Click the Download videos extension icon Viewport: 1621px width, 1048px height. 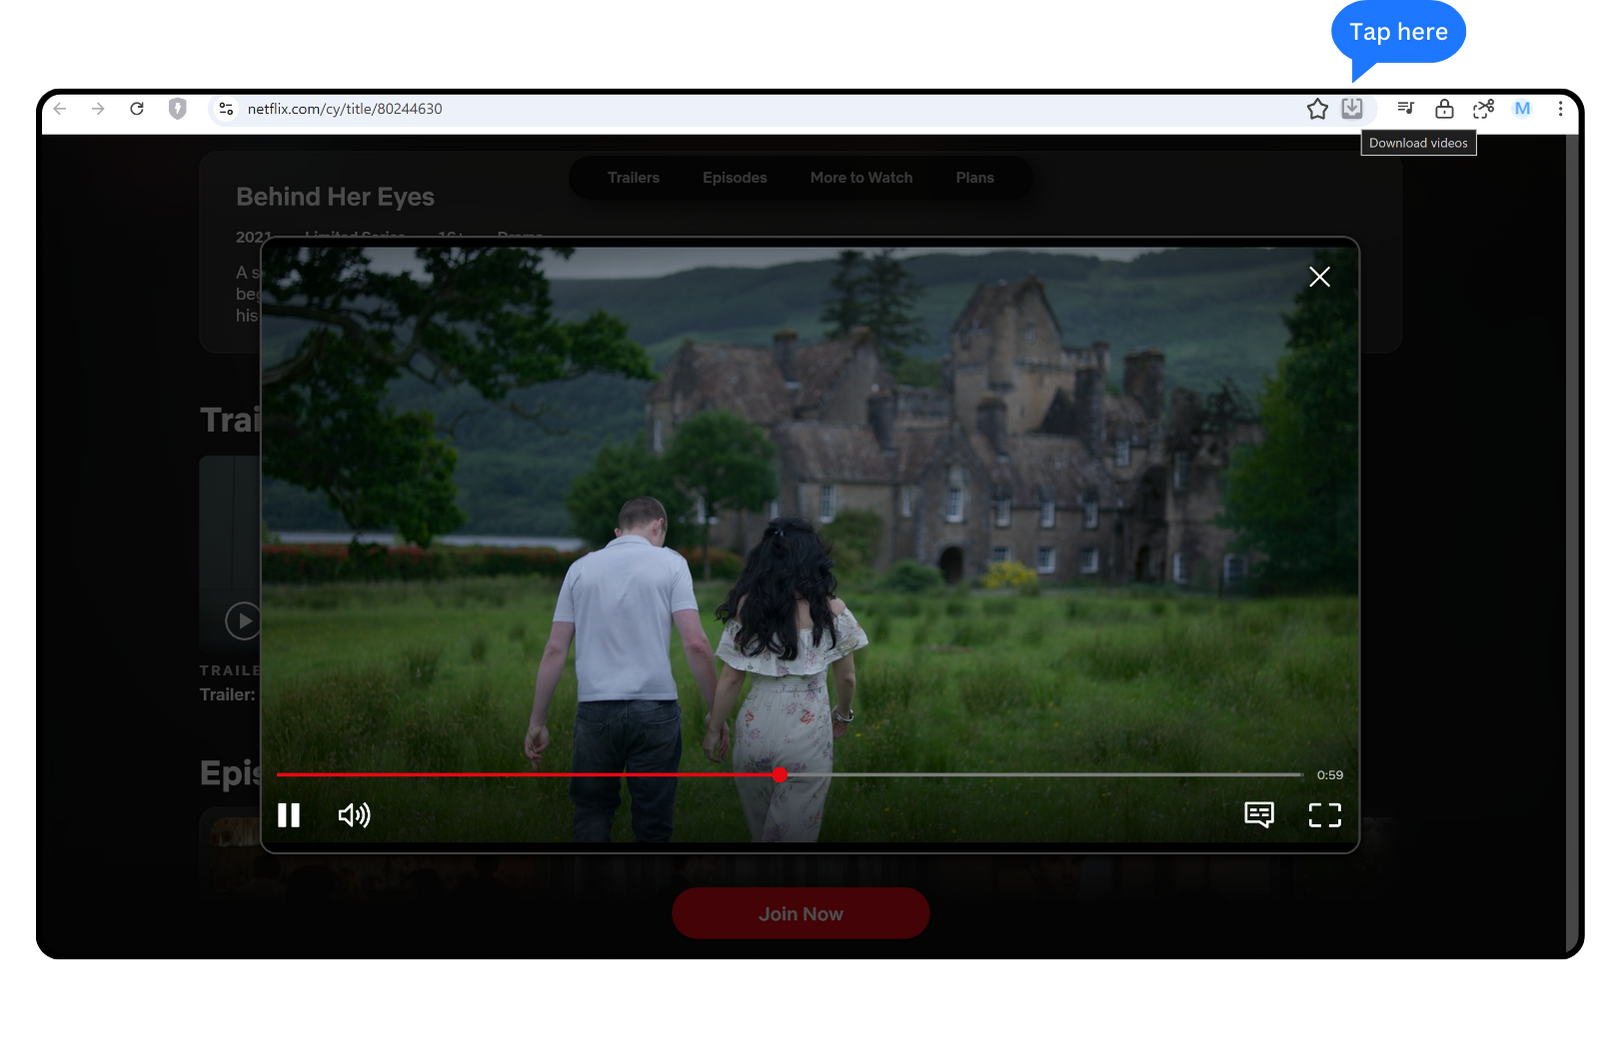(1352, 108)
